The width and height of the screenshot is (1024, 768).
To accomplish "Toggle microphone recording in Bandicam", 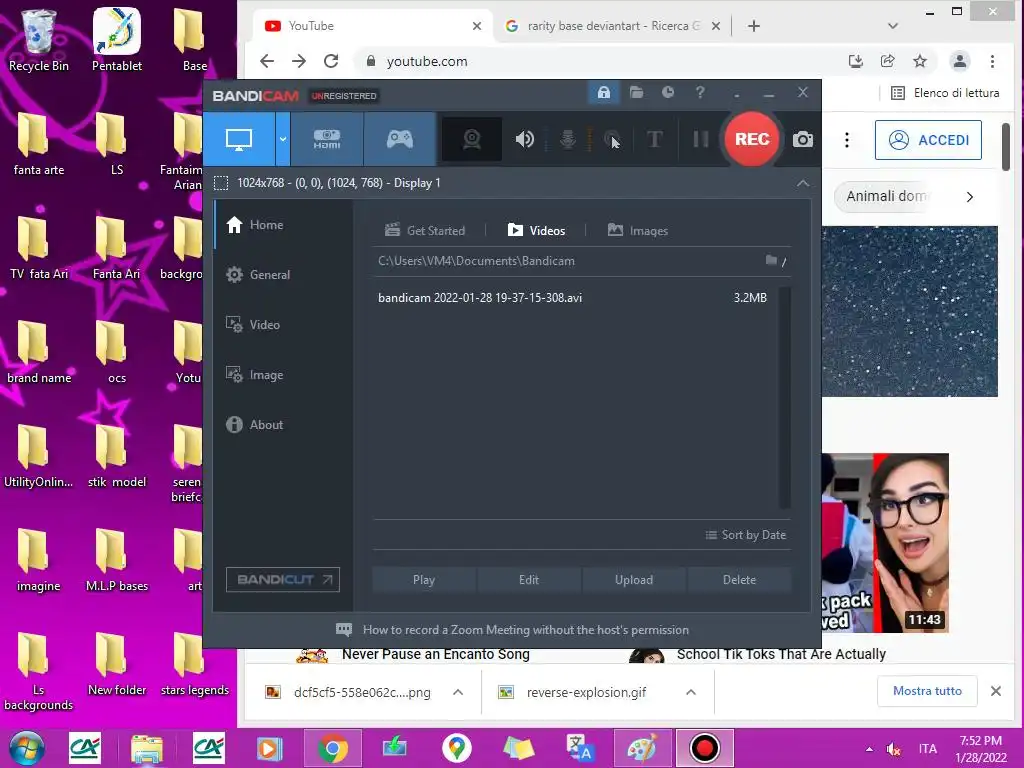I will (568, 139).
